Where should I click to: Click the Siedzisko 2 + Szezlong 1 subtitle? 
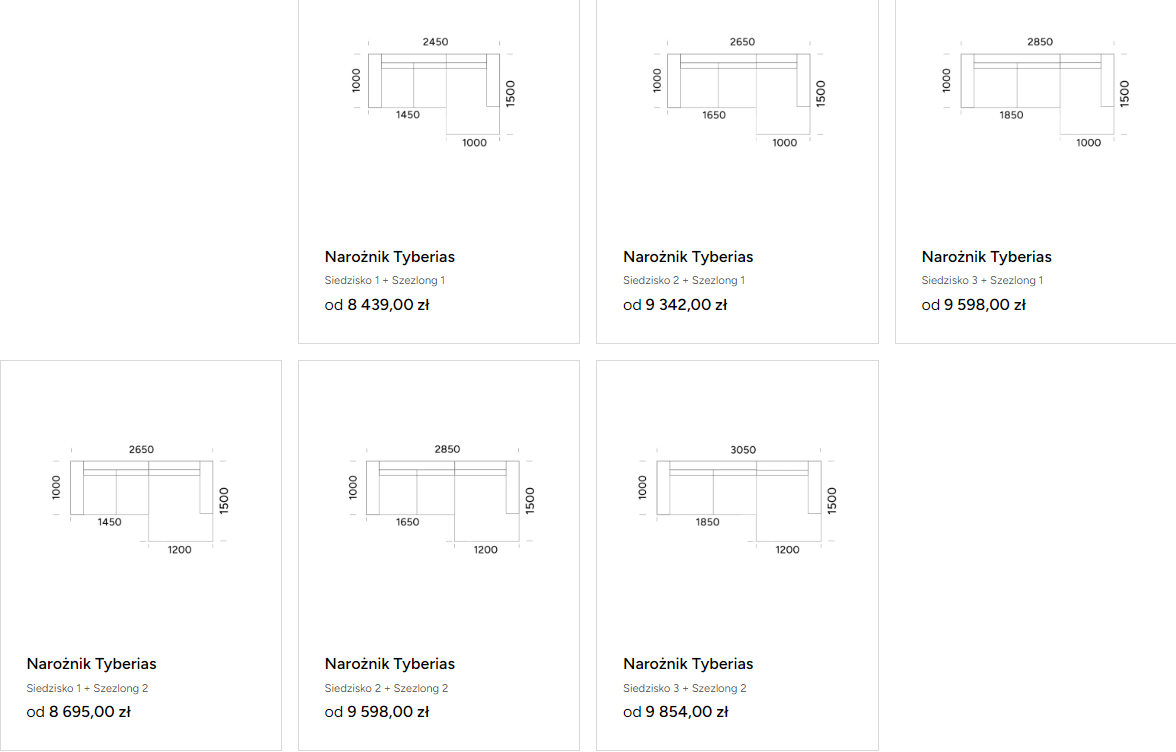tap(684, 280)
